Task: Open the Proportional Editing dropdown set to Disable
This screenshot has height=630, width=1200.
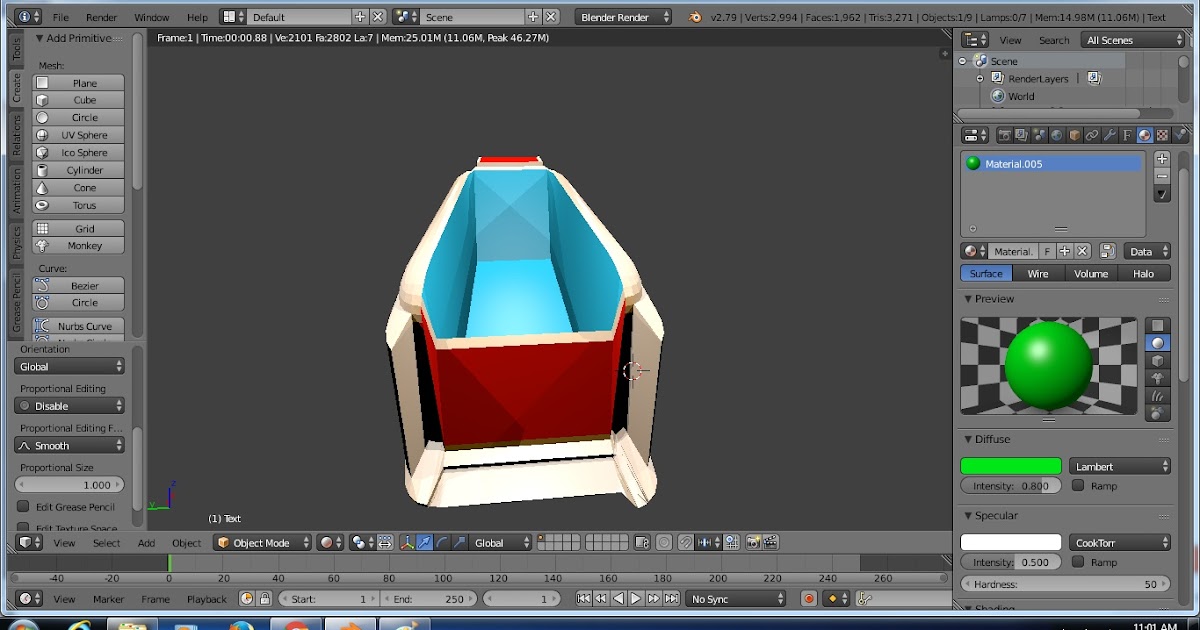Action: pyautogui.click(x=68, y=405)
